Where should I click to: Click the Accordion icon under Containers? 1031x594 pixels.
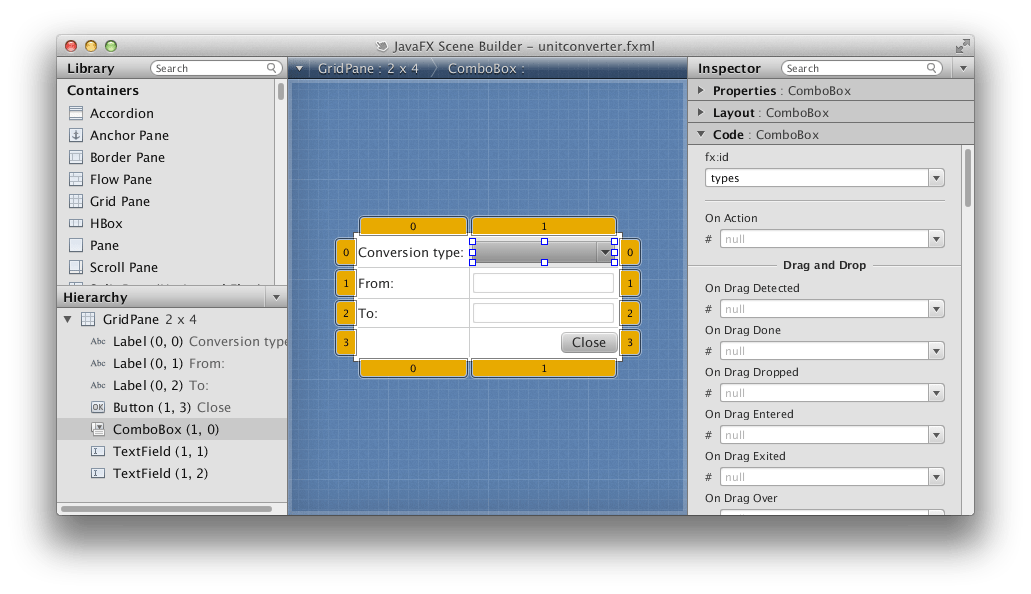click(x=74, y=113)
